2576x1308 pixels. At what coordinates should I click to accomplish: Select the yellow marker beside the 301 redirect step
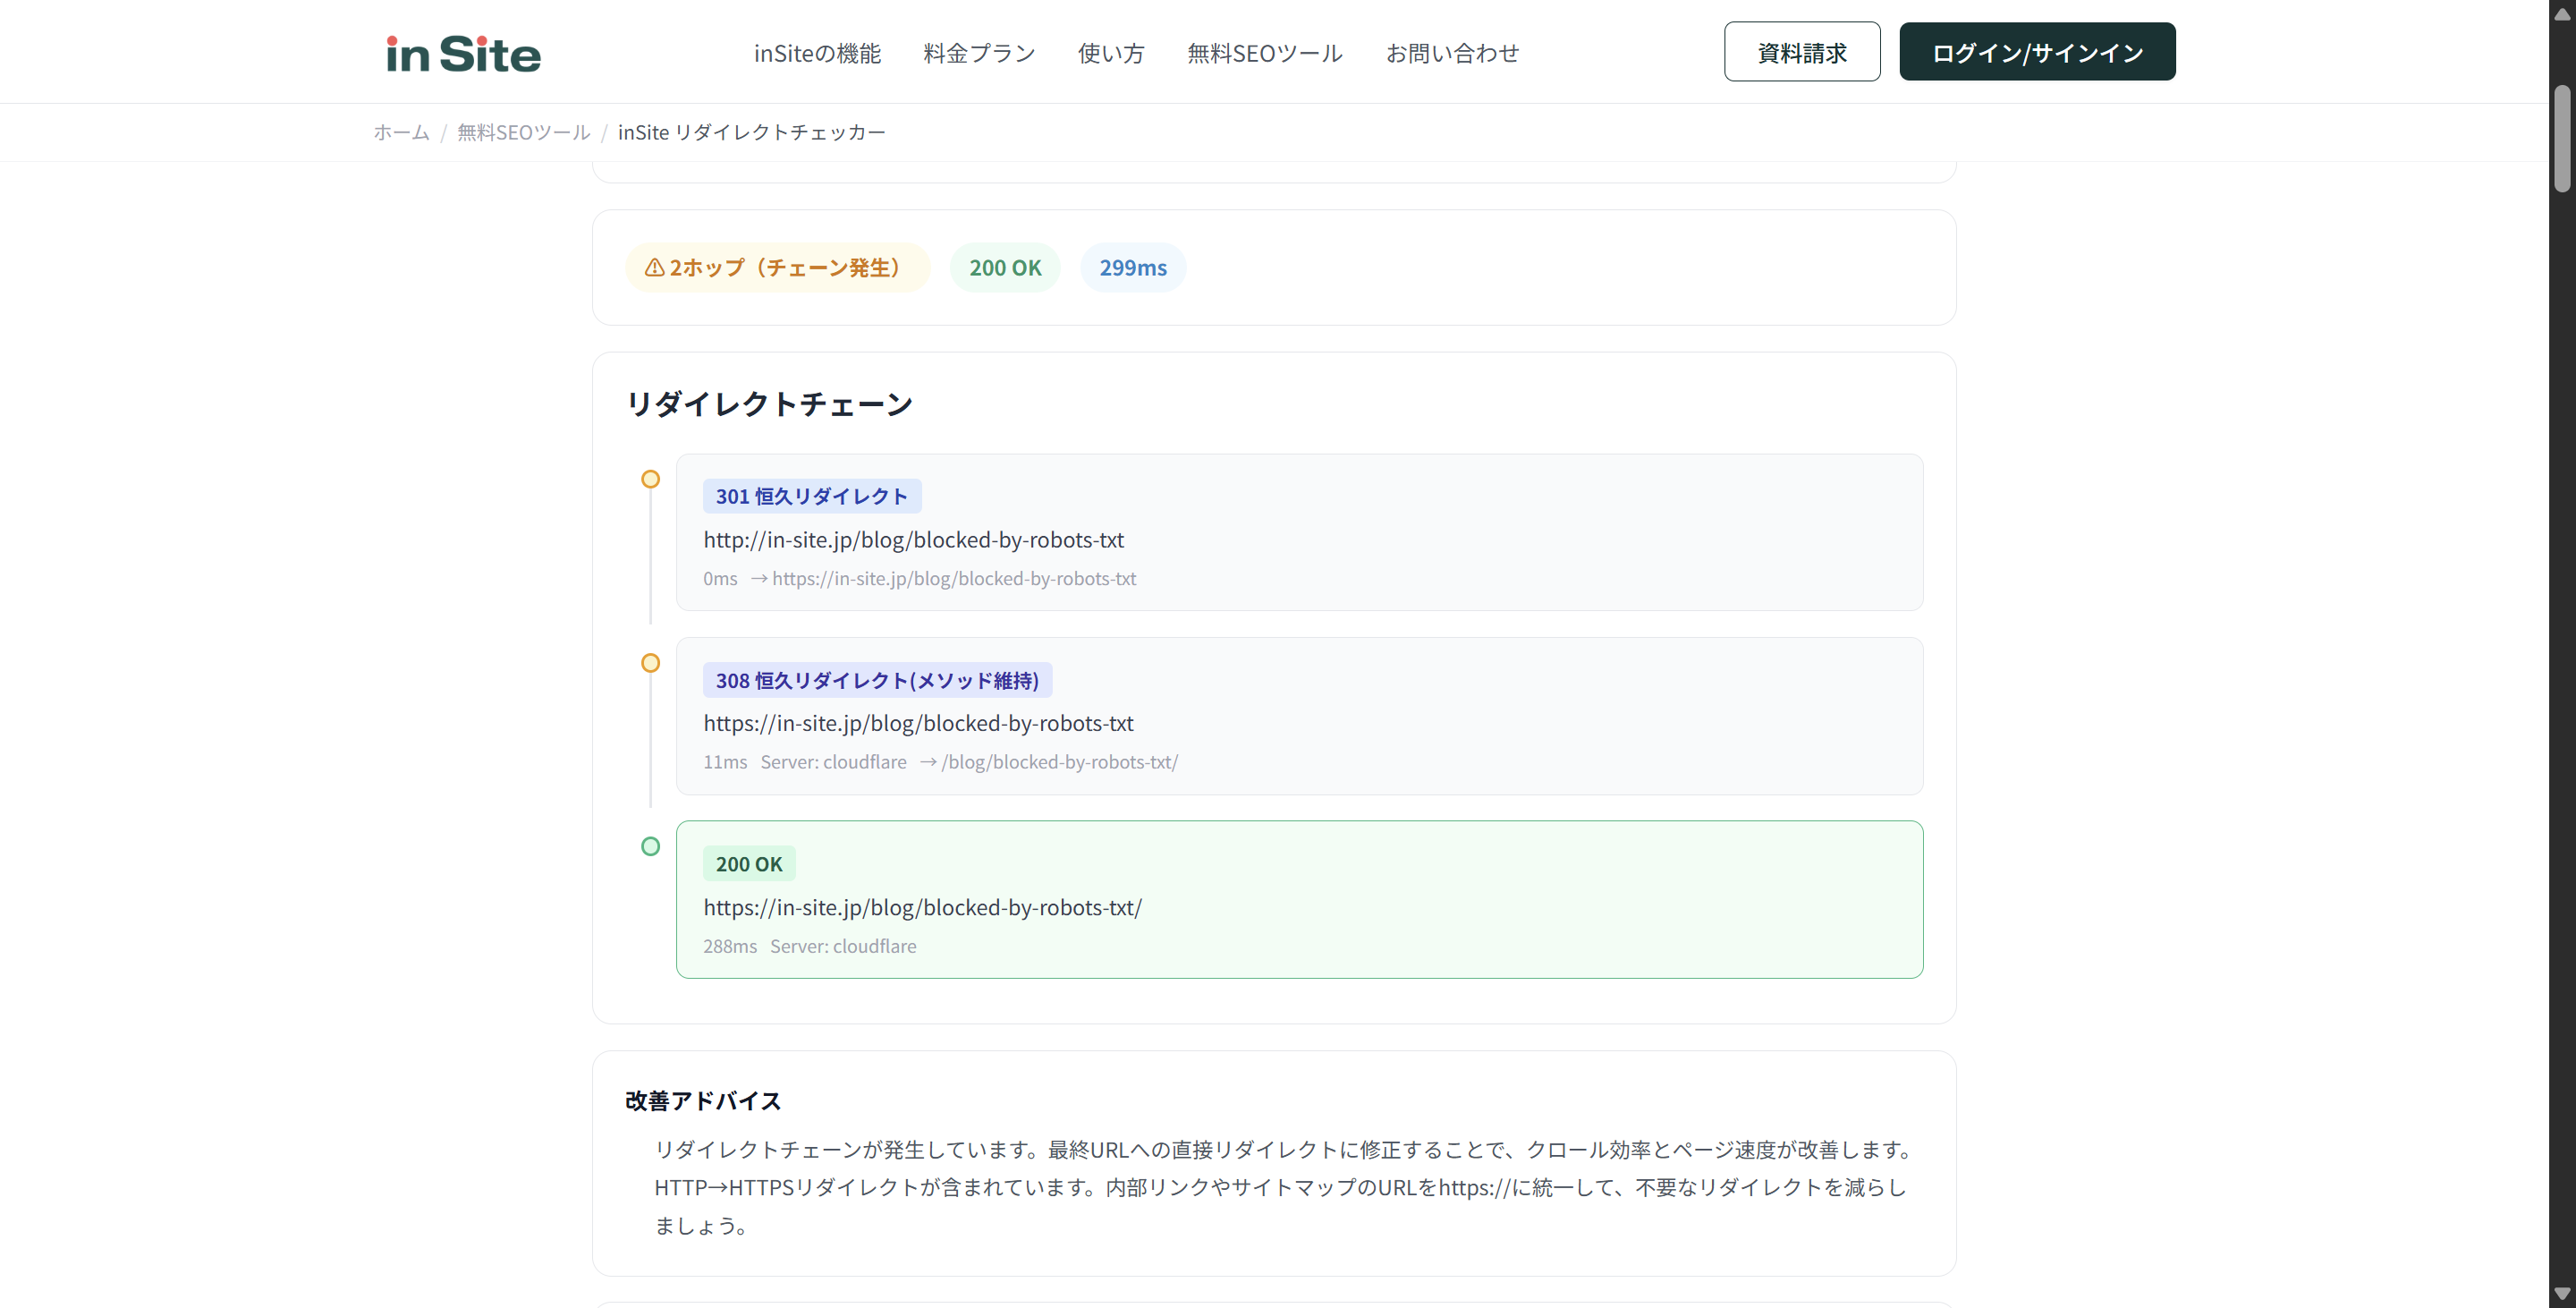(650, 479)
